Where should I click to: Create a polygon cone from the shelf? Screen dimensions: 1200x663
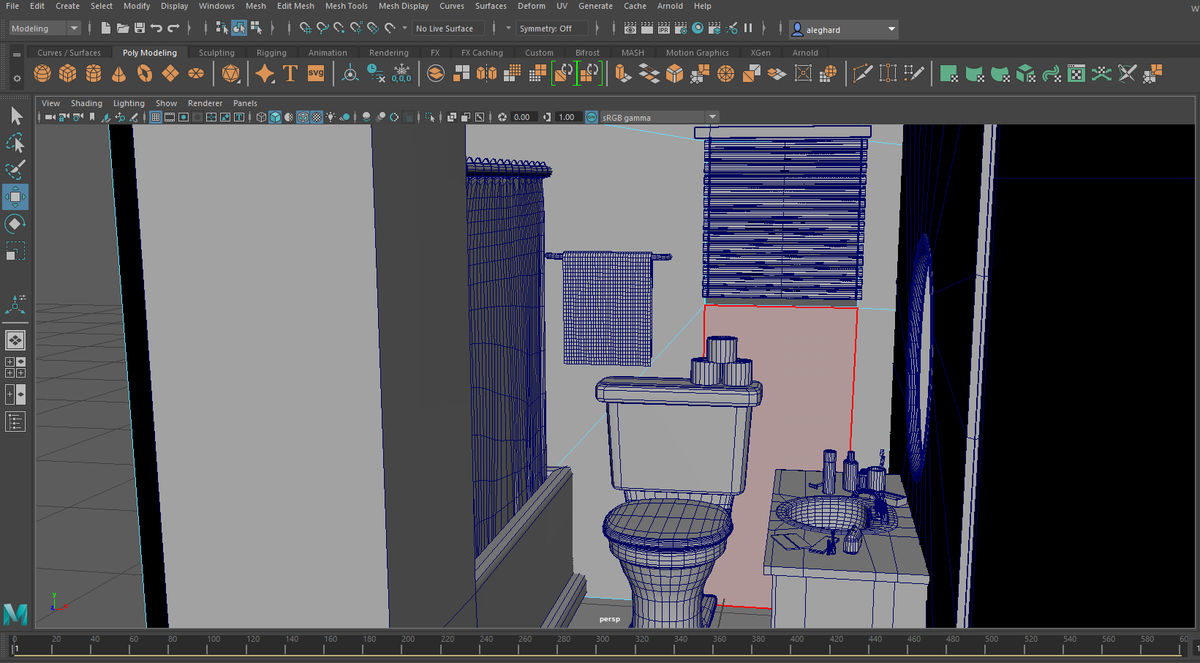119,73
